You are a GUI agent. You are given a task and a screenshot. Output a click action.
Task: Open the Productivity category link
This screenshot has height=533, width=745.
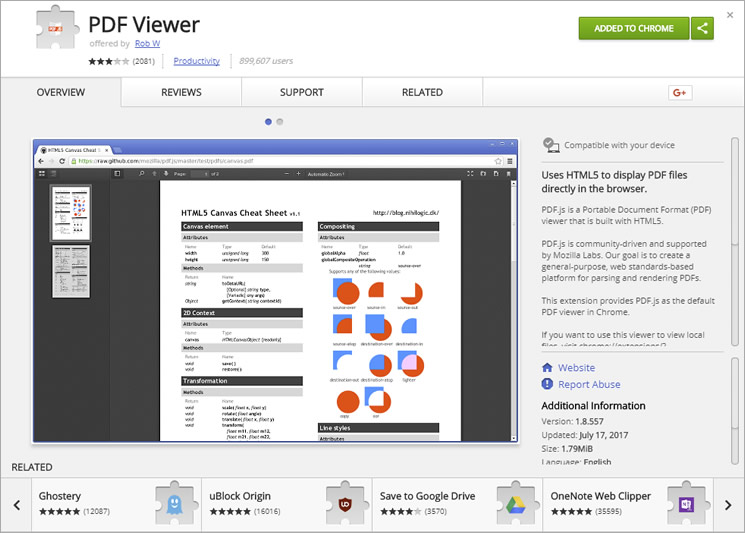(197, 61)
